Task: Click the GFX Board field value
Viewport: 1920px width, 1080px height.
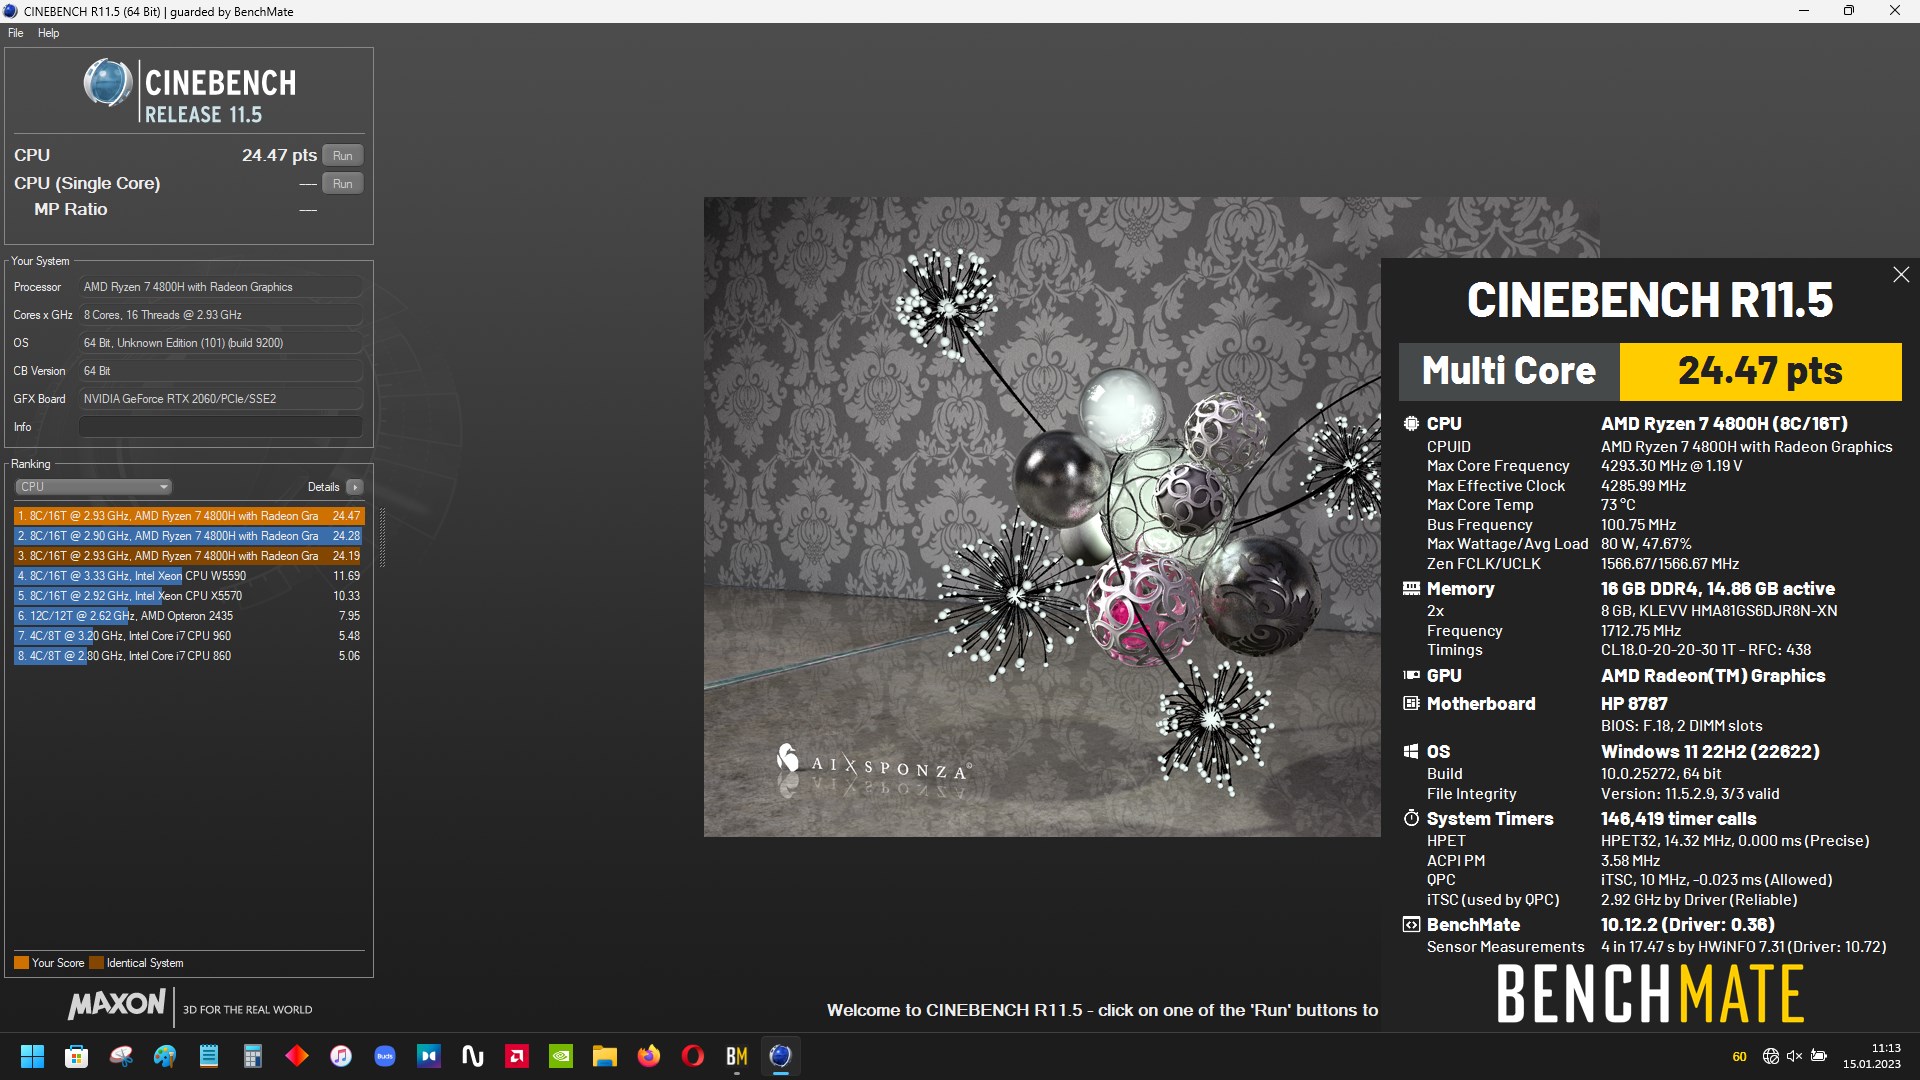Action: pos(221,399)
